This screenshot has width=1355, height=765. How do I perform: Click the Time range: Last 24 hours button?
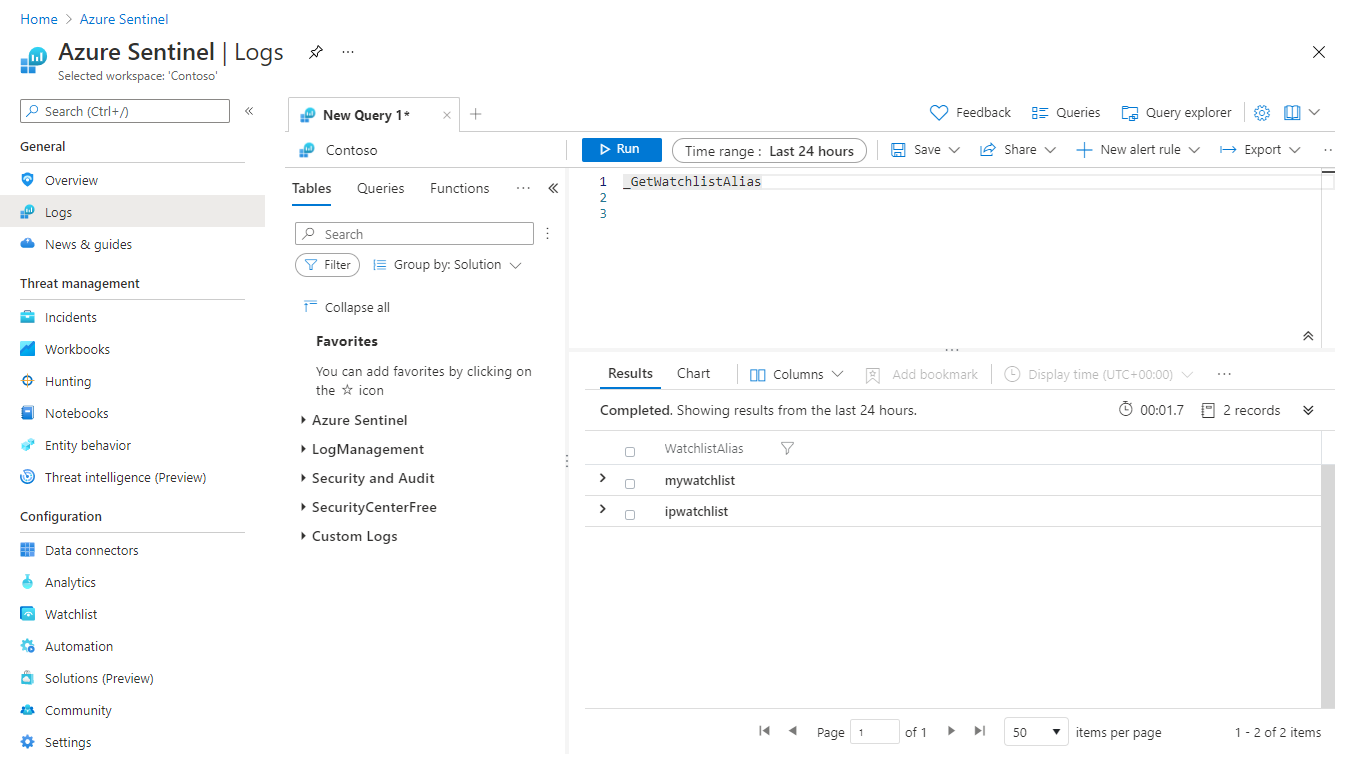769,151
